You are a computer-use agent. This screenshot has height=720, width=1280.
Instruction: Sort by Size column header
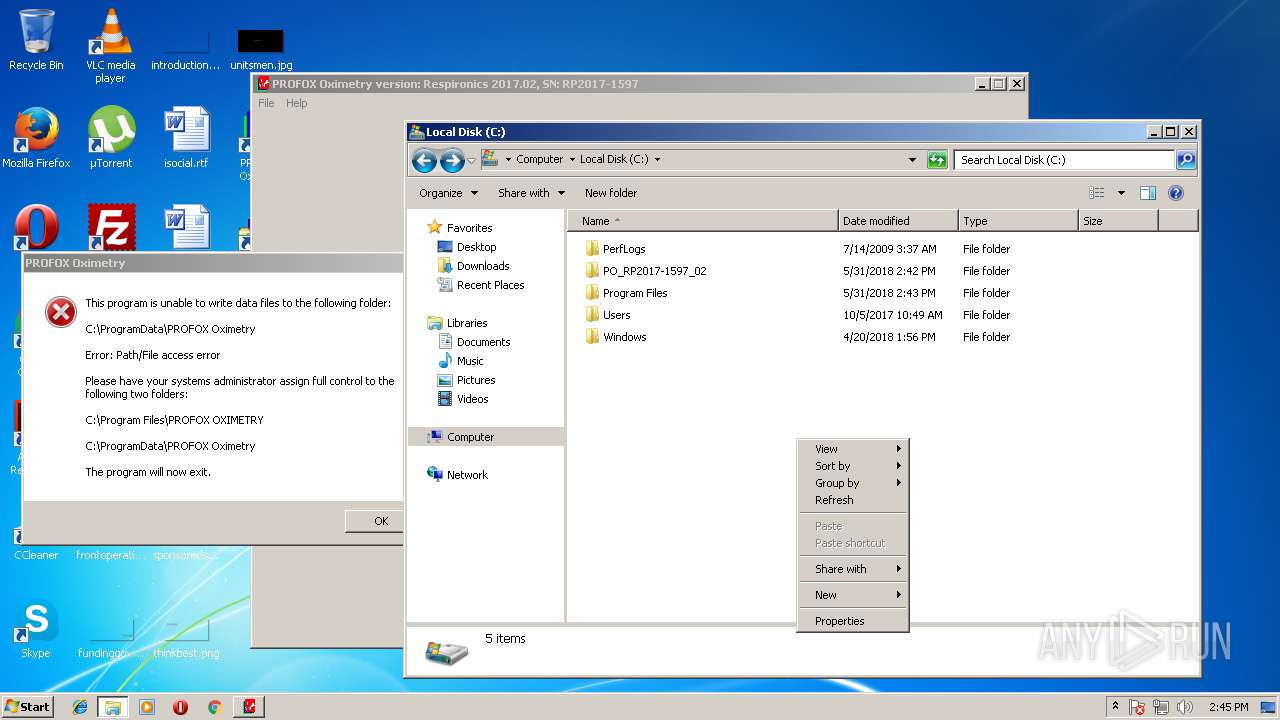tap(1118, 221)
